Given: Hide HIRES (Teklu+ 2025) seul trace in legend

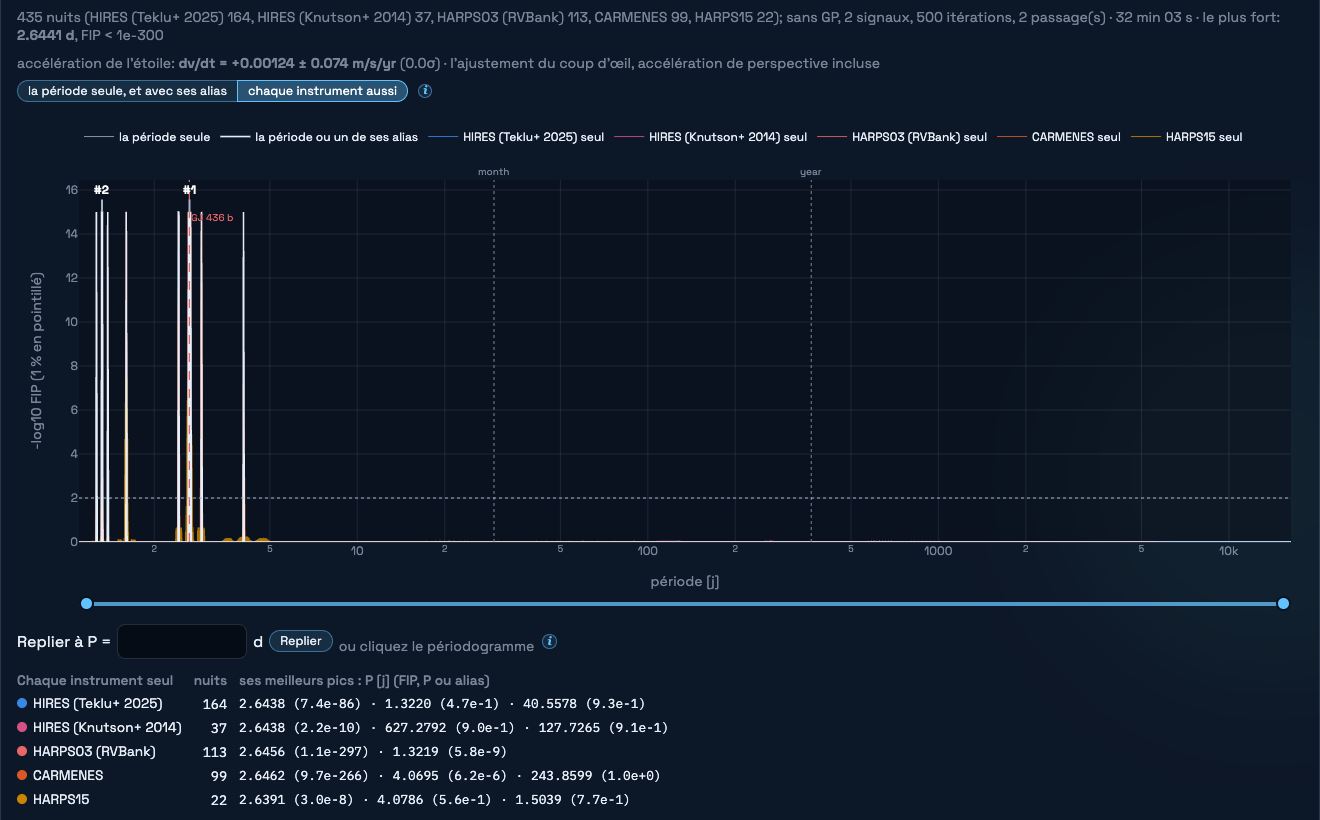Looking at the screenshot, I should point(516,137).
